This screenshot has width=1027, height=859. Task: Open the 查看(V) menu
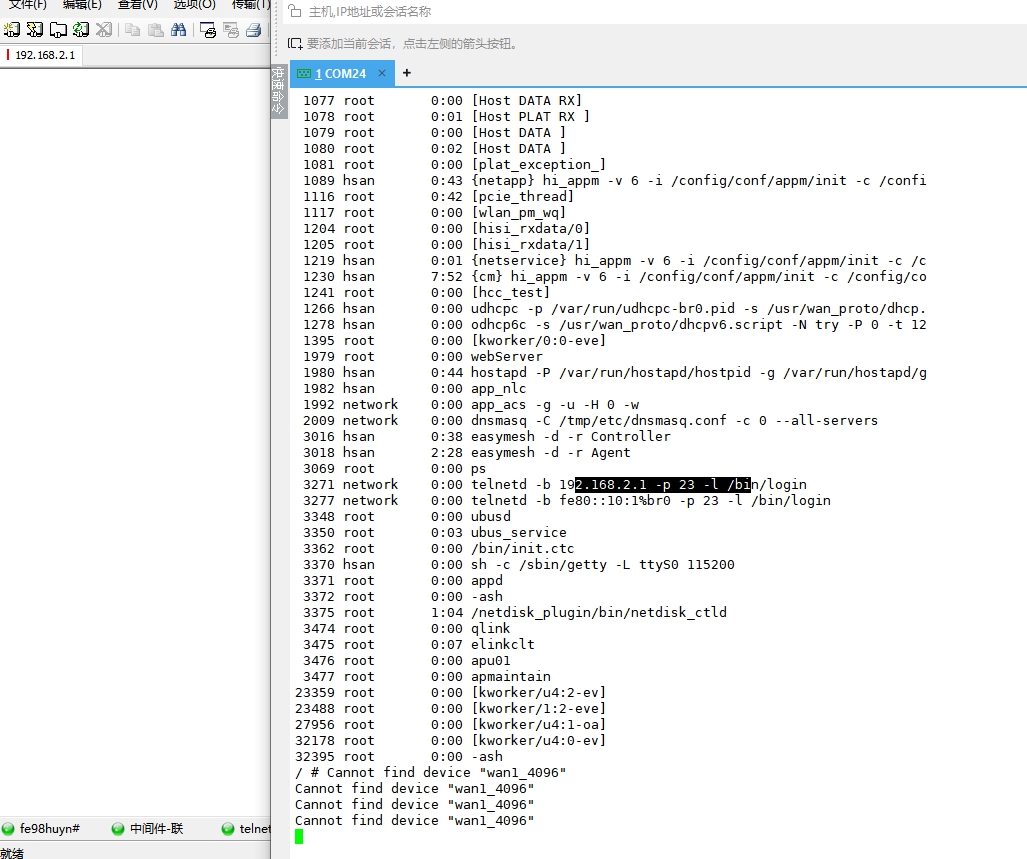click(x=138, y=5)
